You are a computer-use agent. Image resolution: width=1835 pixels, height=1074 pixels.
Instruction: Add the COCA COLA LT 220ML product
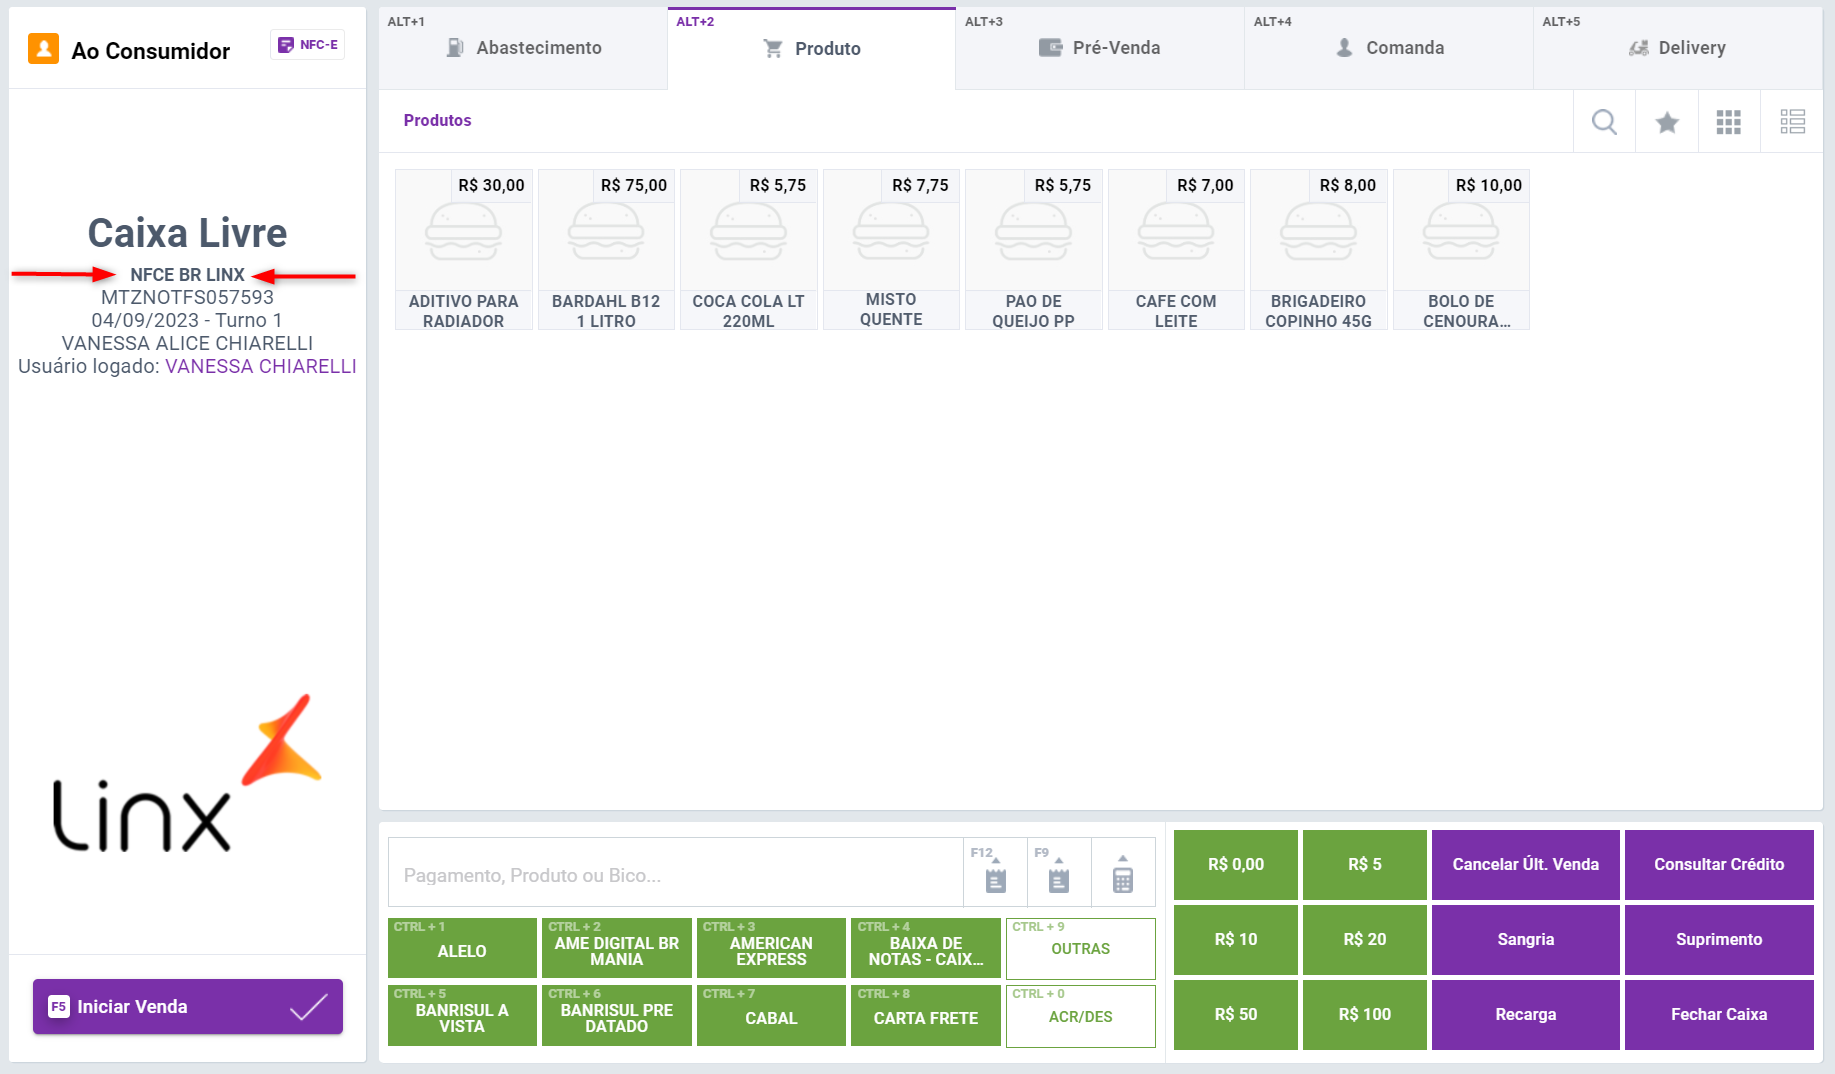pyautogui.click(x=748, y=250)
